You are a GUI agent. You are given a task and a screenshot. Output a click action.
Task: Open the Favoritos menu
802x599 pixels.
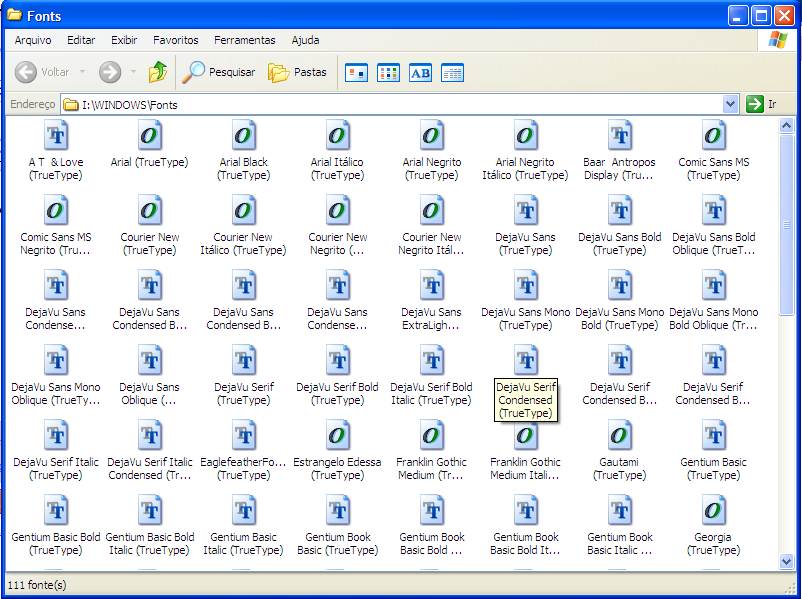175,40
